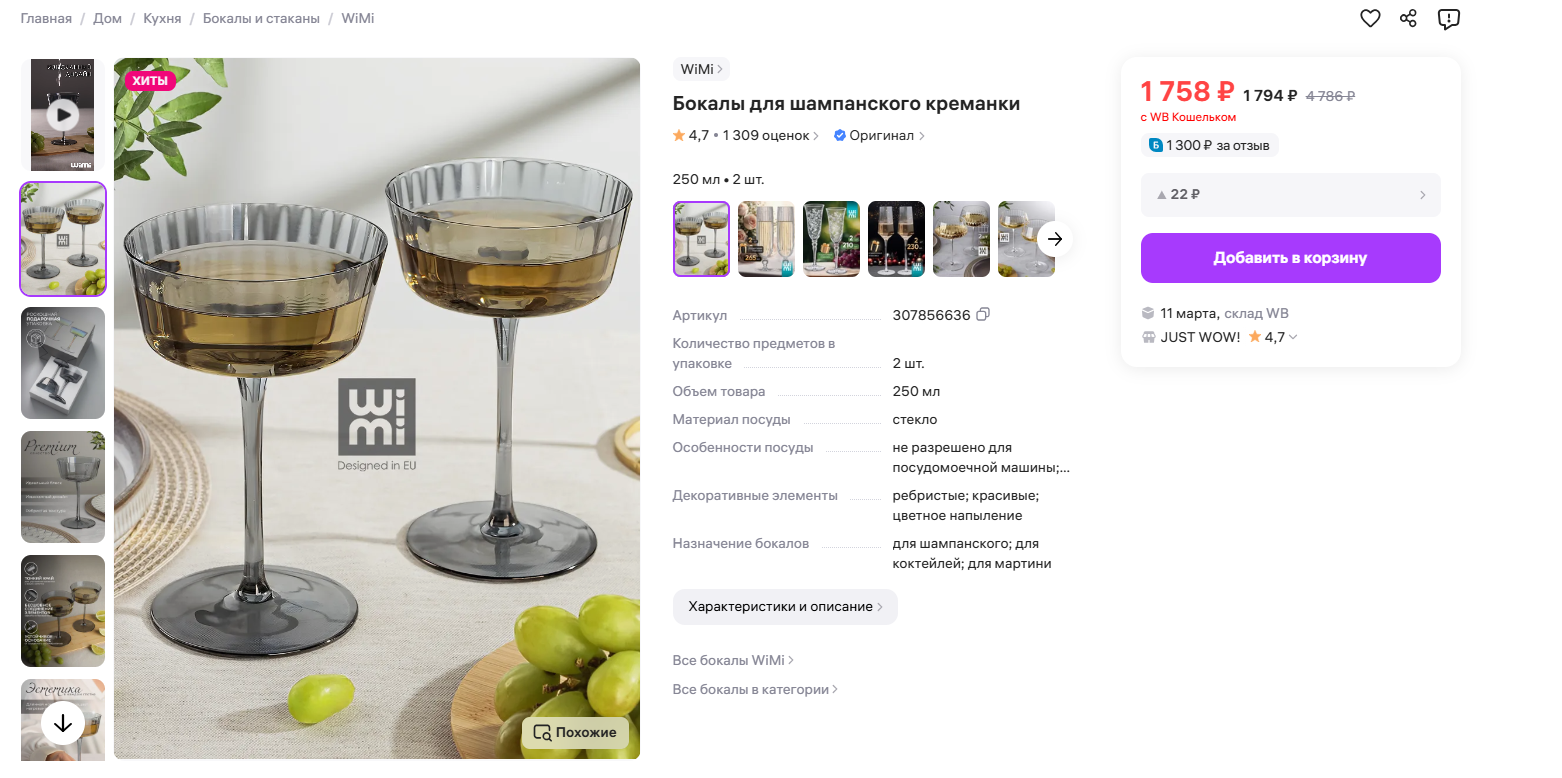This screenshot has height=778, width=1562.
Task: Open the WiMi brand chip
Action: point(701,69)
